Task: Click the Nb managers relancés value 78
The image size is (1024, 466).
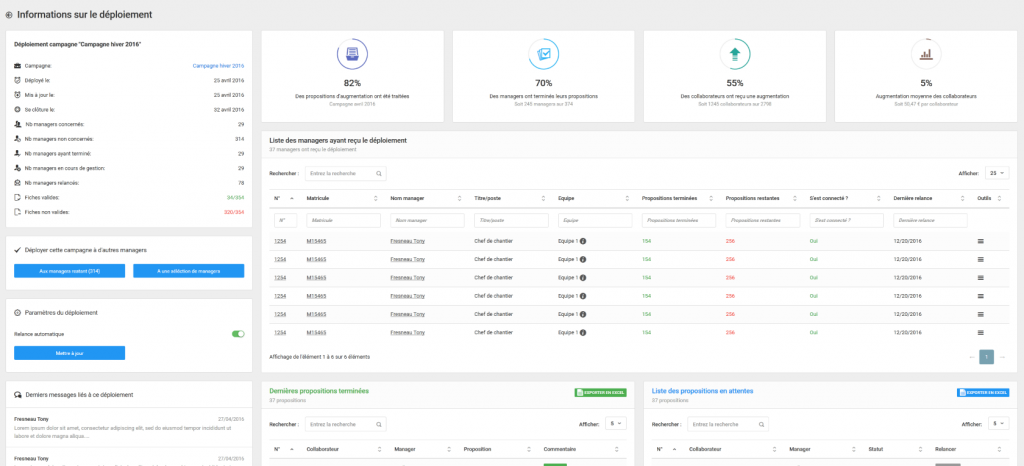Action: click(x=241, y=183)
